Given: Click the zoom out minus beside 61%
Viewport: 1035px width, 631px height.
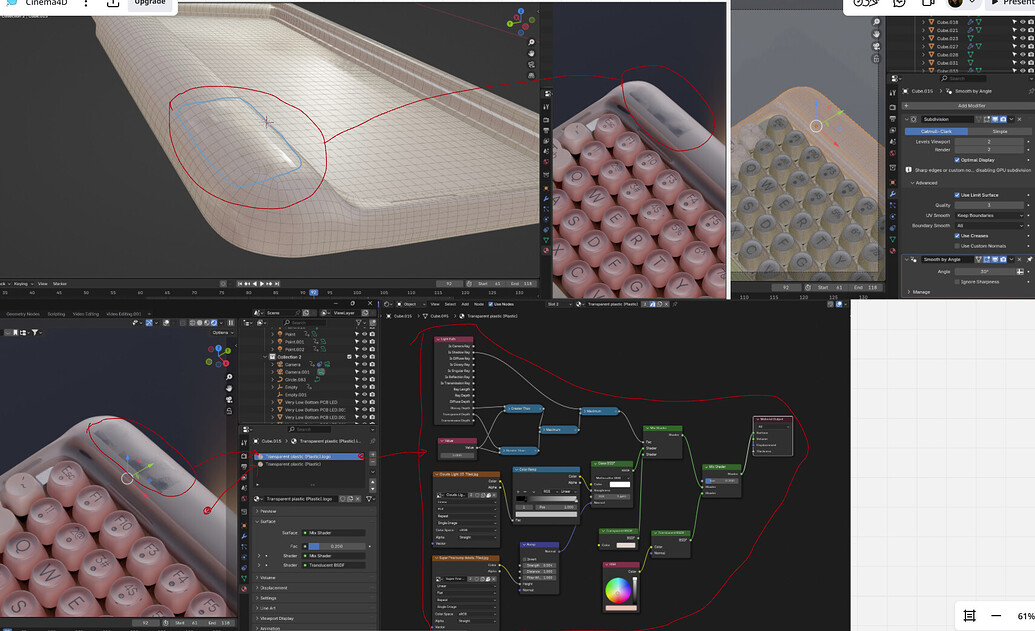Looking at the screenshot, I should click(996, 616).
